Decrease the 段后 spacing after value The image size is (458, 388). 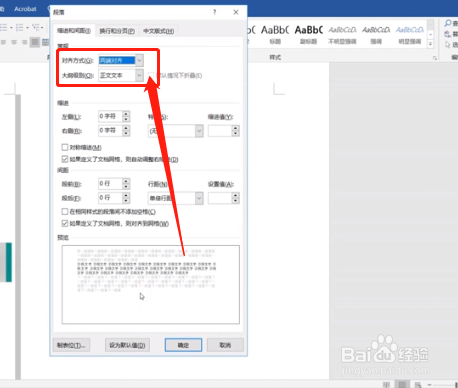point(126,201)
